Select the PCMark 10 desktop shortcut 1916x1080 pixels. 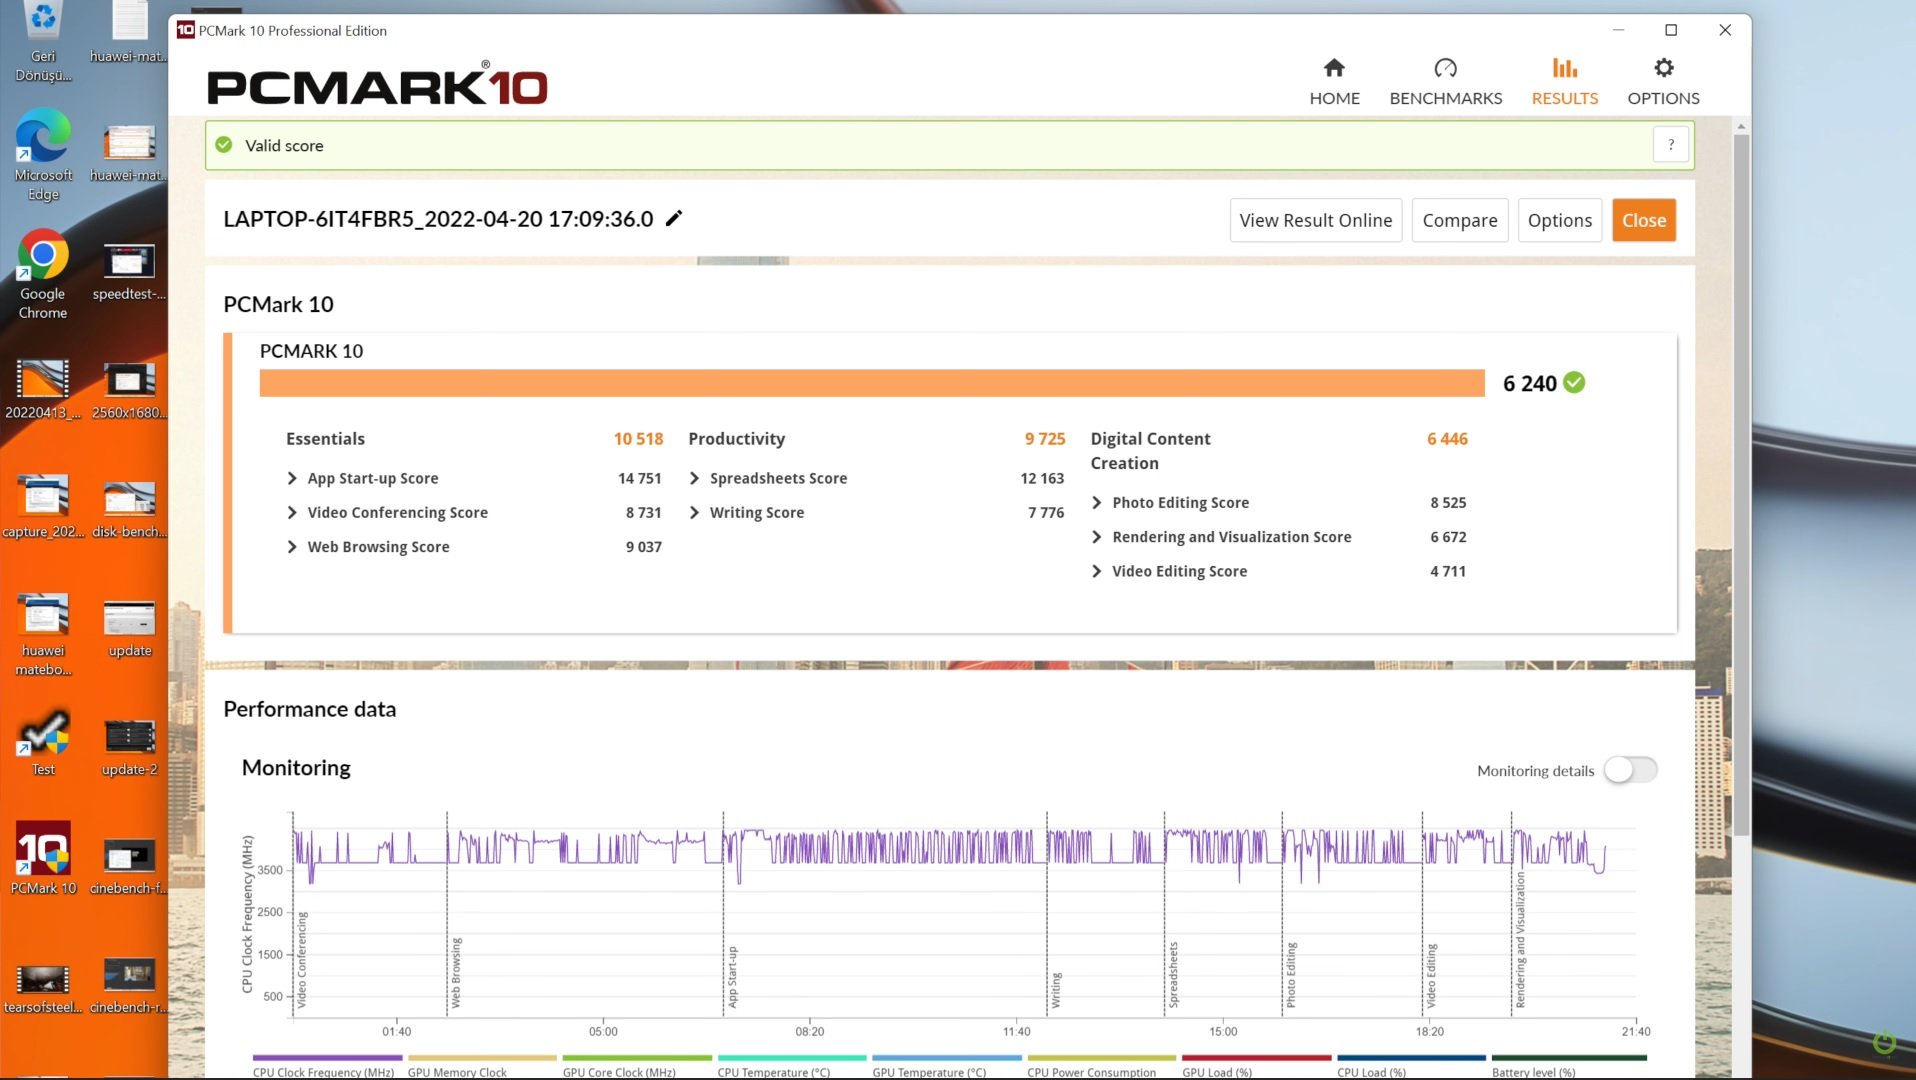(x=43, y=858)
